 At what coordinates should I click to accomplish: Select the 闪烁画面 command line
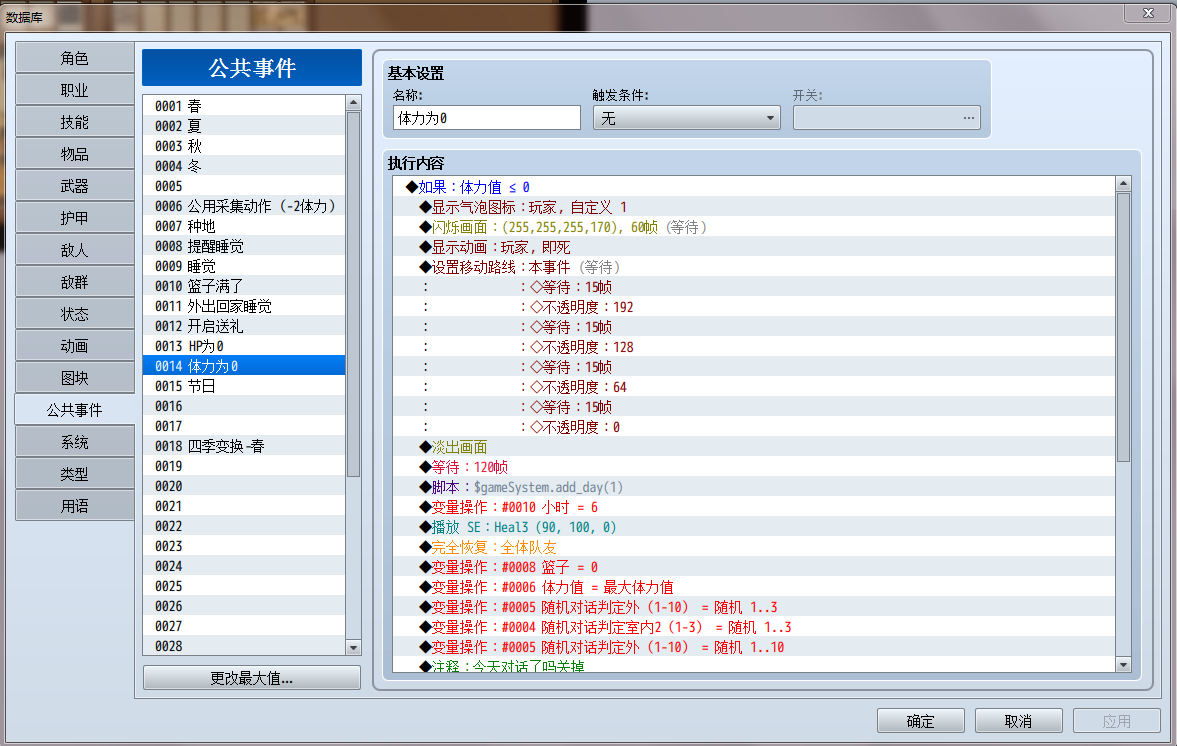click(x=754, y=227)
